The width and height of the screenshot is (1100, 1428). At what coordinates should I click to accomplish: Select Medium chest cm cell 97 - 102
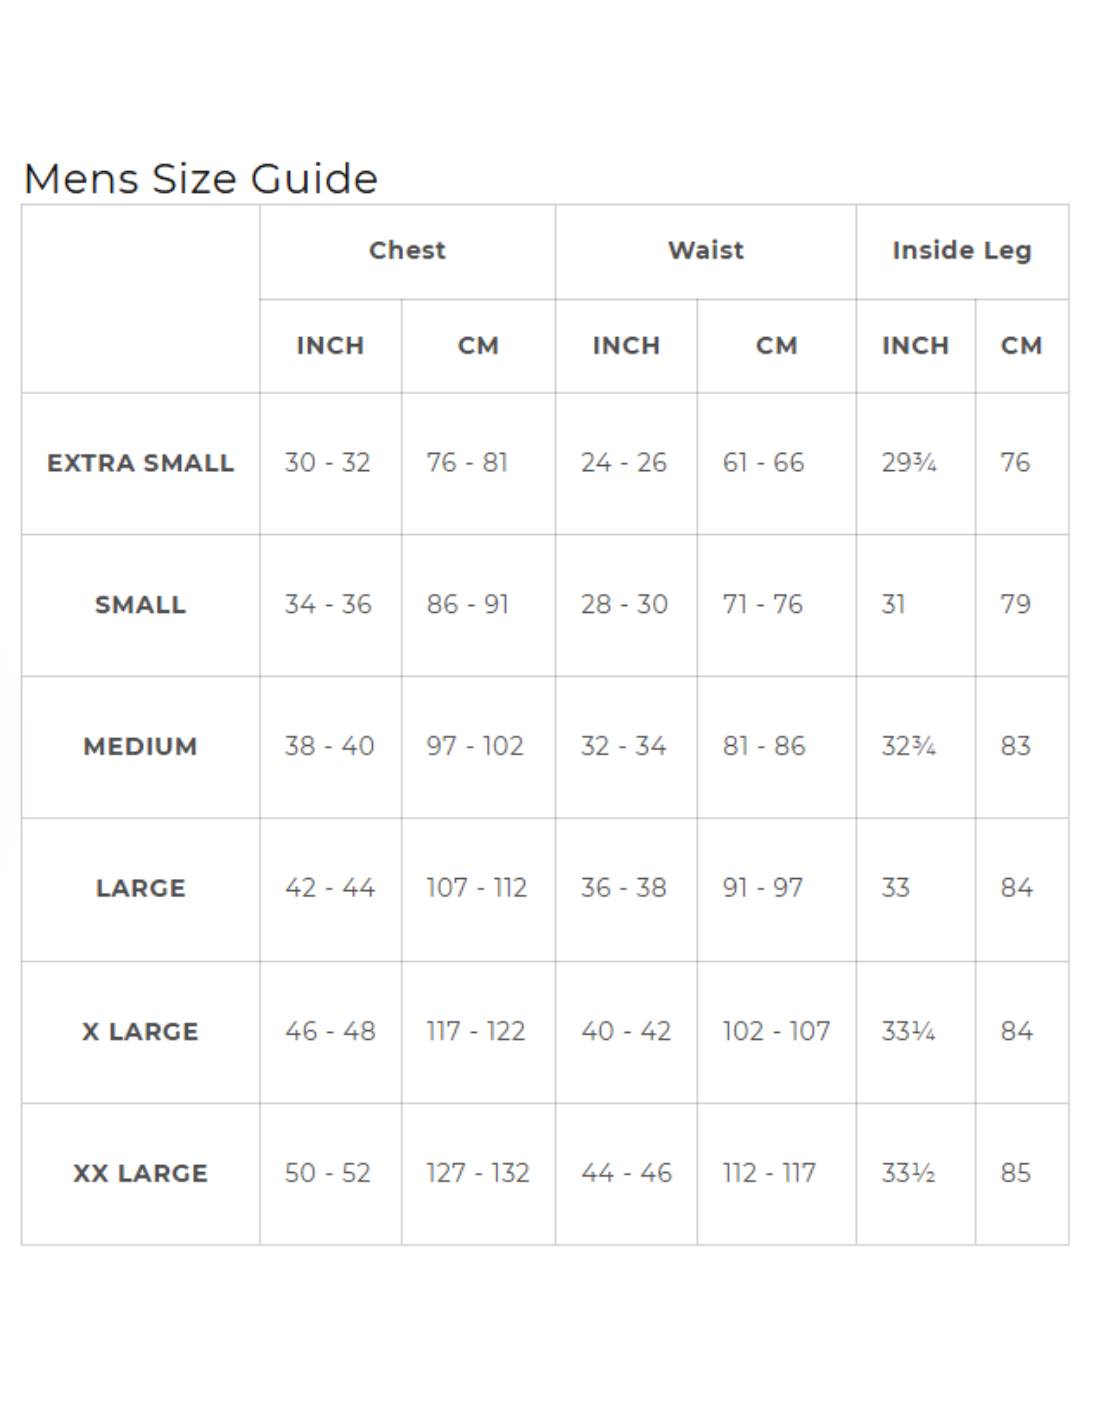475,747
